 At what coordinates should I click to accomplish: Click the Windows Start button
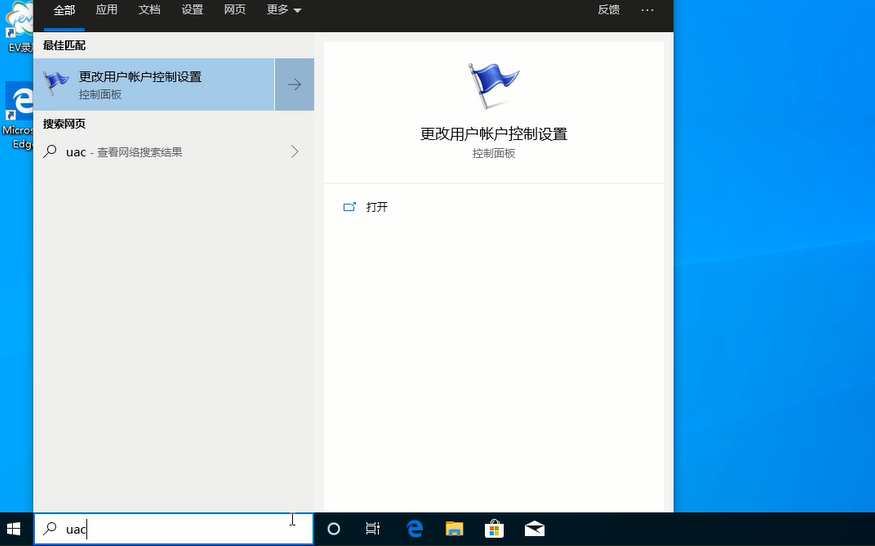(15, 529)
